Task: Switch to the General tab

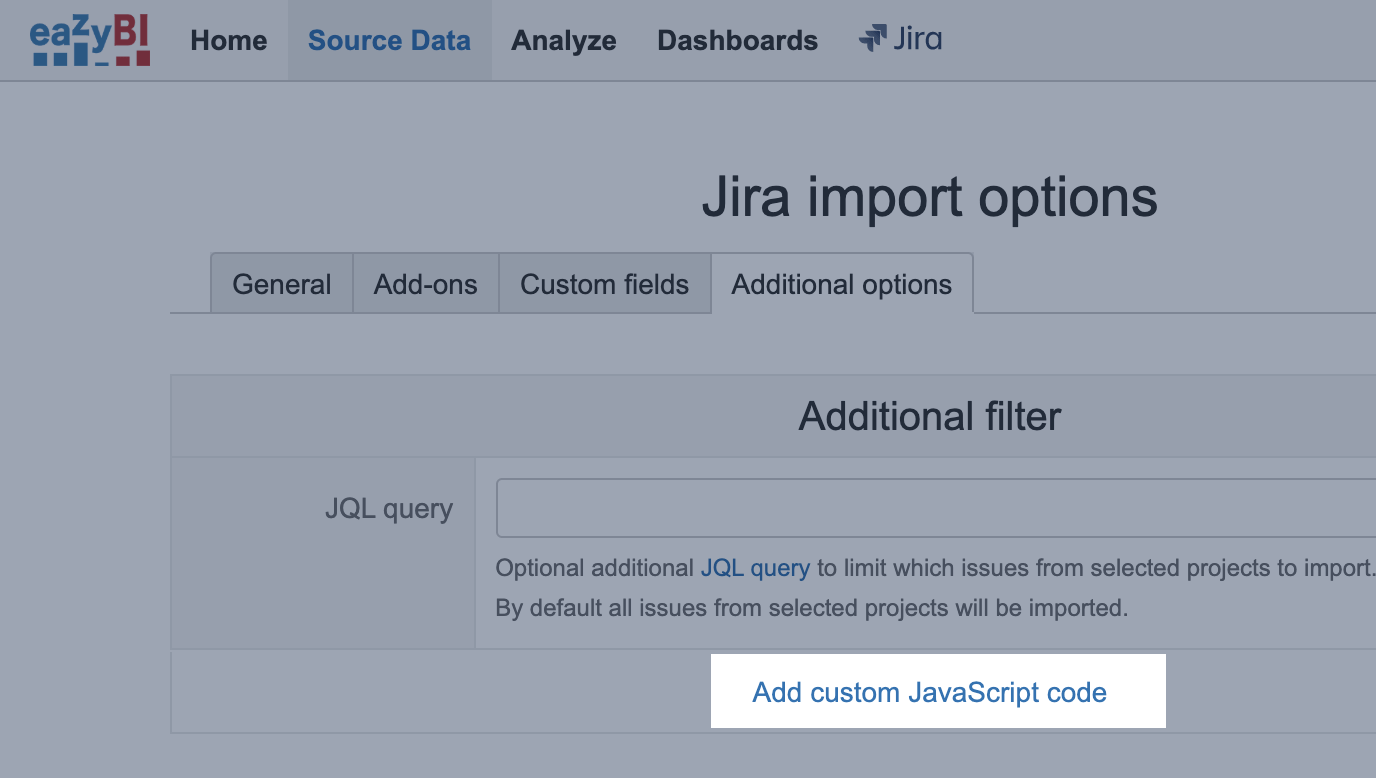Action: coord(282,284)
